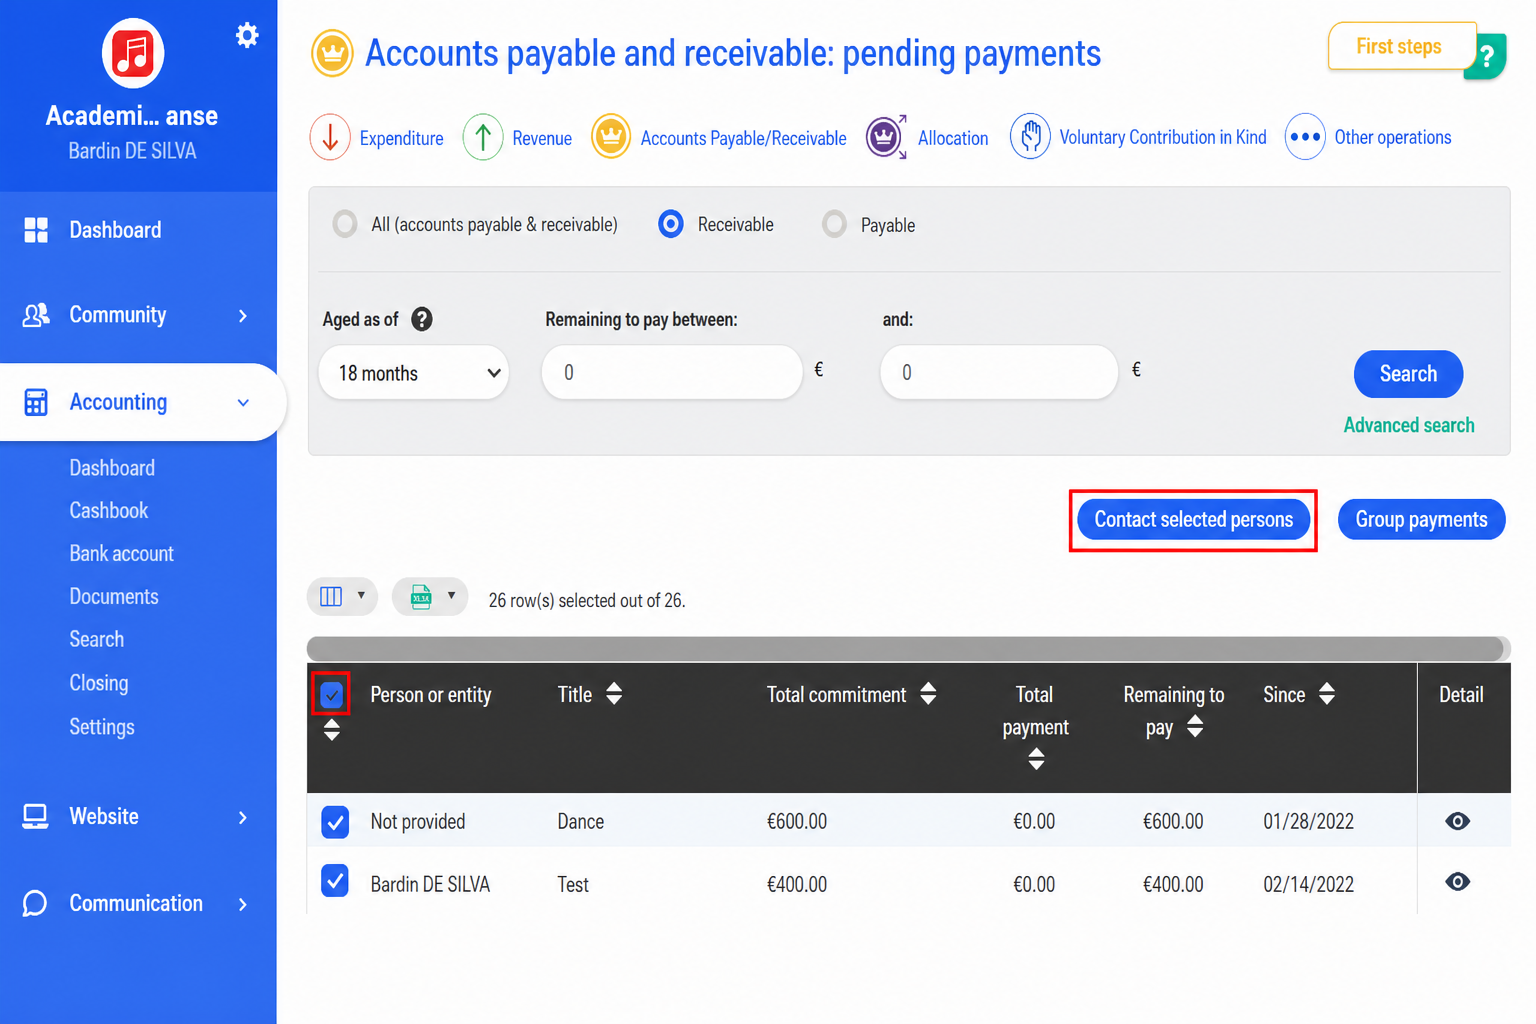Expand the Community menu chevron

click(x=243, y=316)
